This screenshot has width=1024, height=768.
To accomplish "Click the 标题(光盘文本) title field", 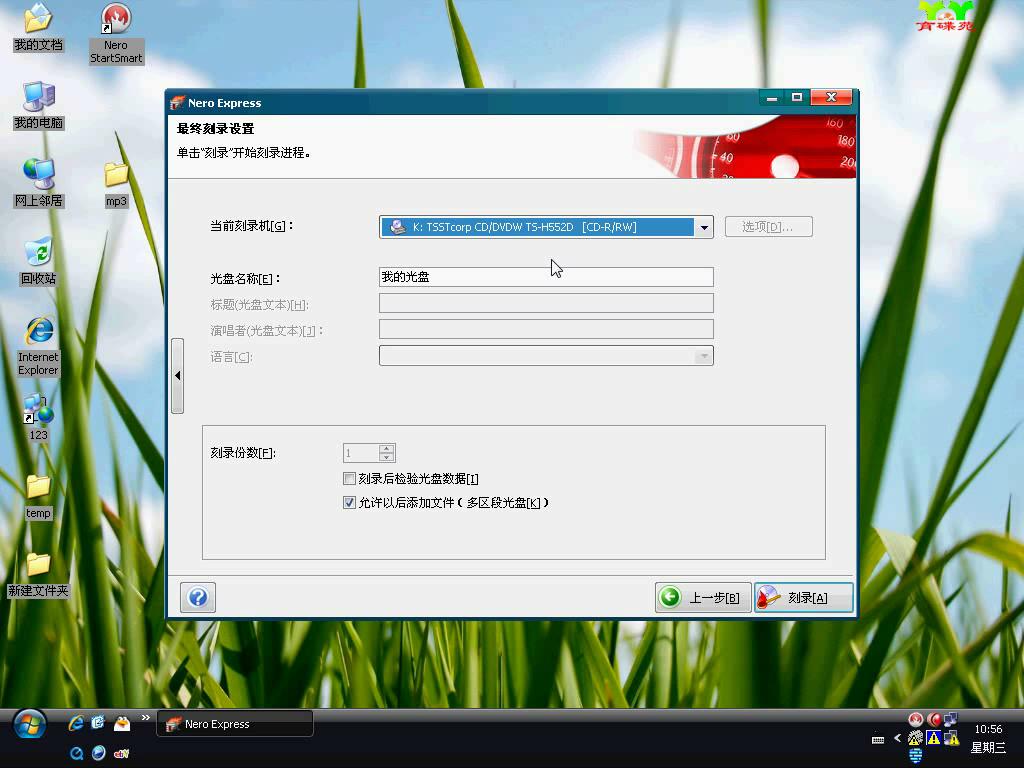I will 546,303.
